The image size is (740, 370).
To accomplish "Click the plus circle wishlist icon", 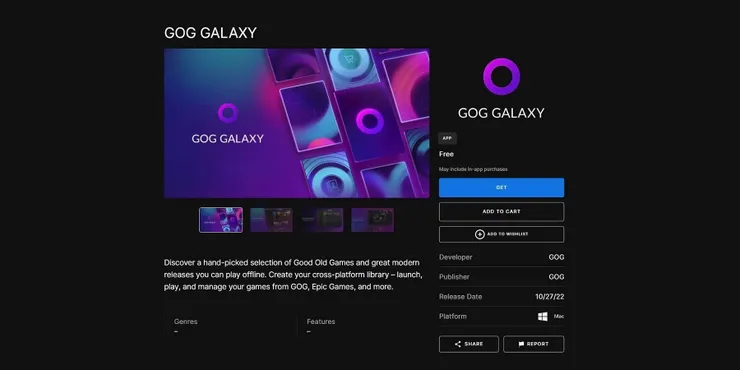I will [x=479, y=234].
